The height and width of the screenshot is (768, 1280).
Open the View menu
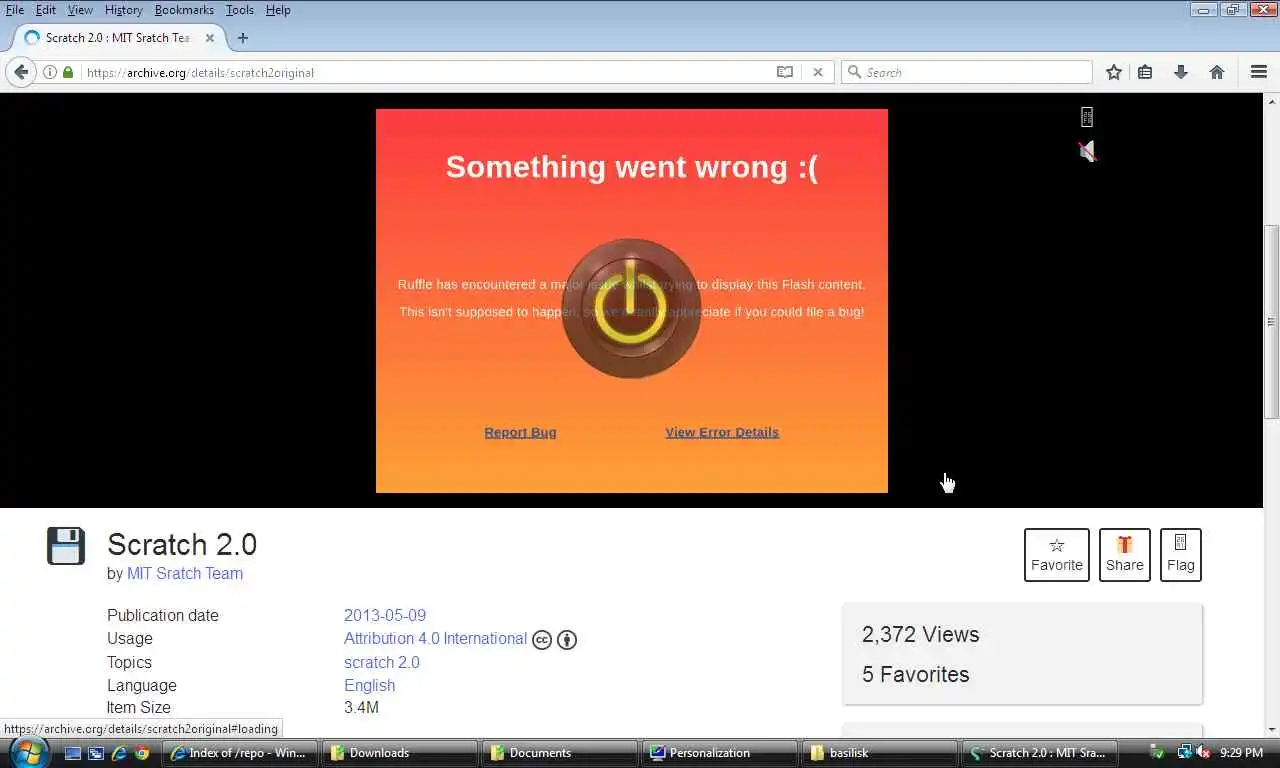80,10
